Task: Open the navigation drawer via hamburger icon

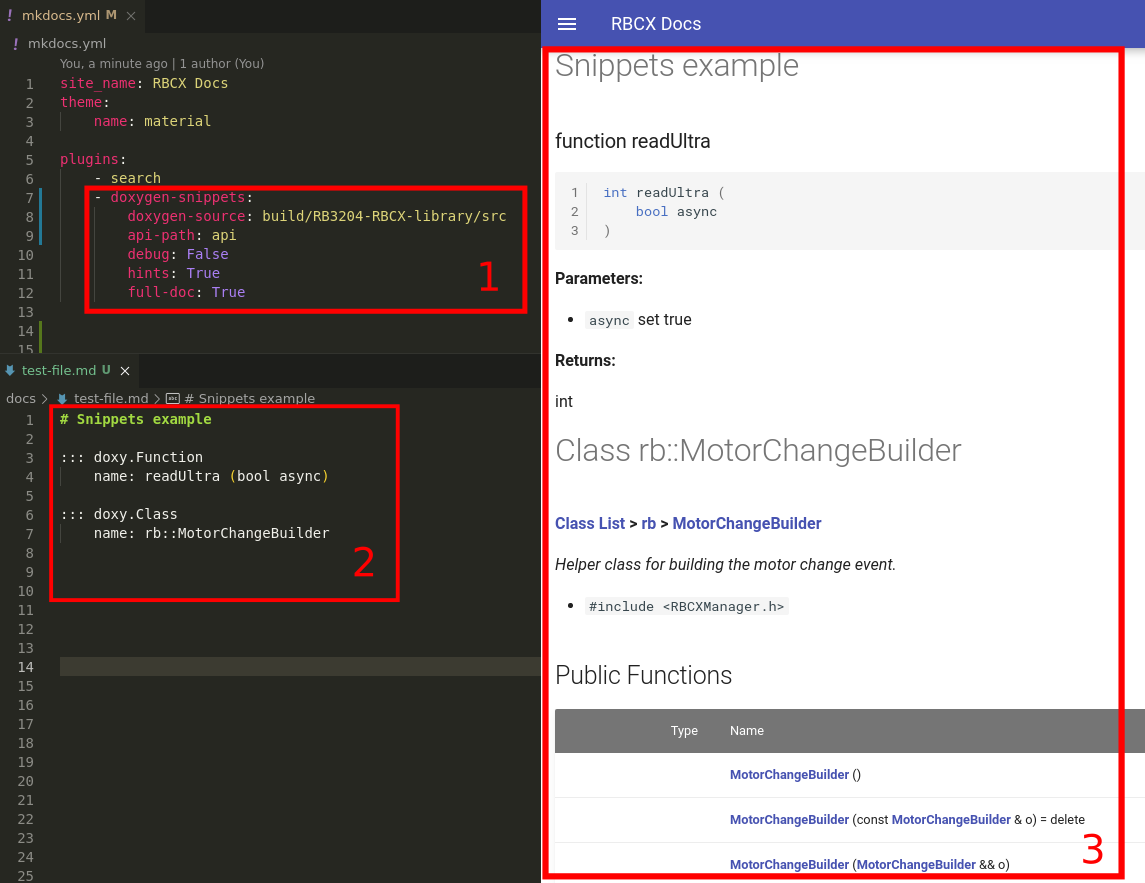Action: coord(567,24)
